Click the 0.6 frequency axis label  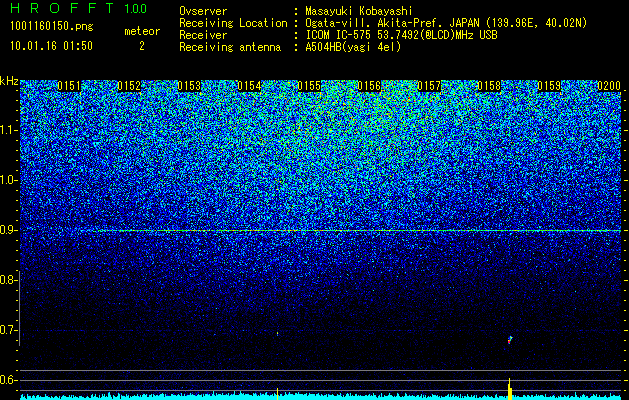click(8, 380)
